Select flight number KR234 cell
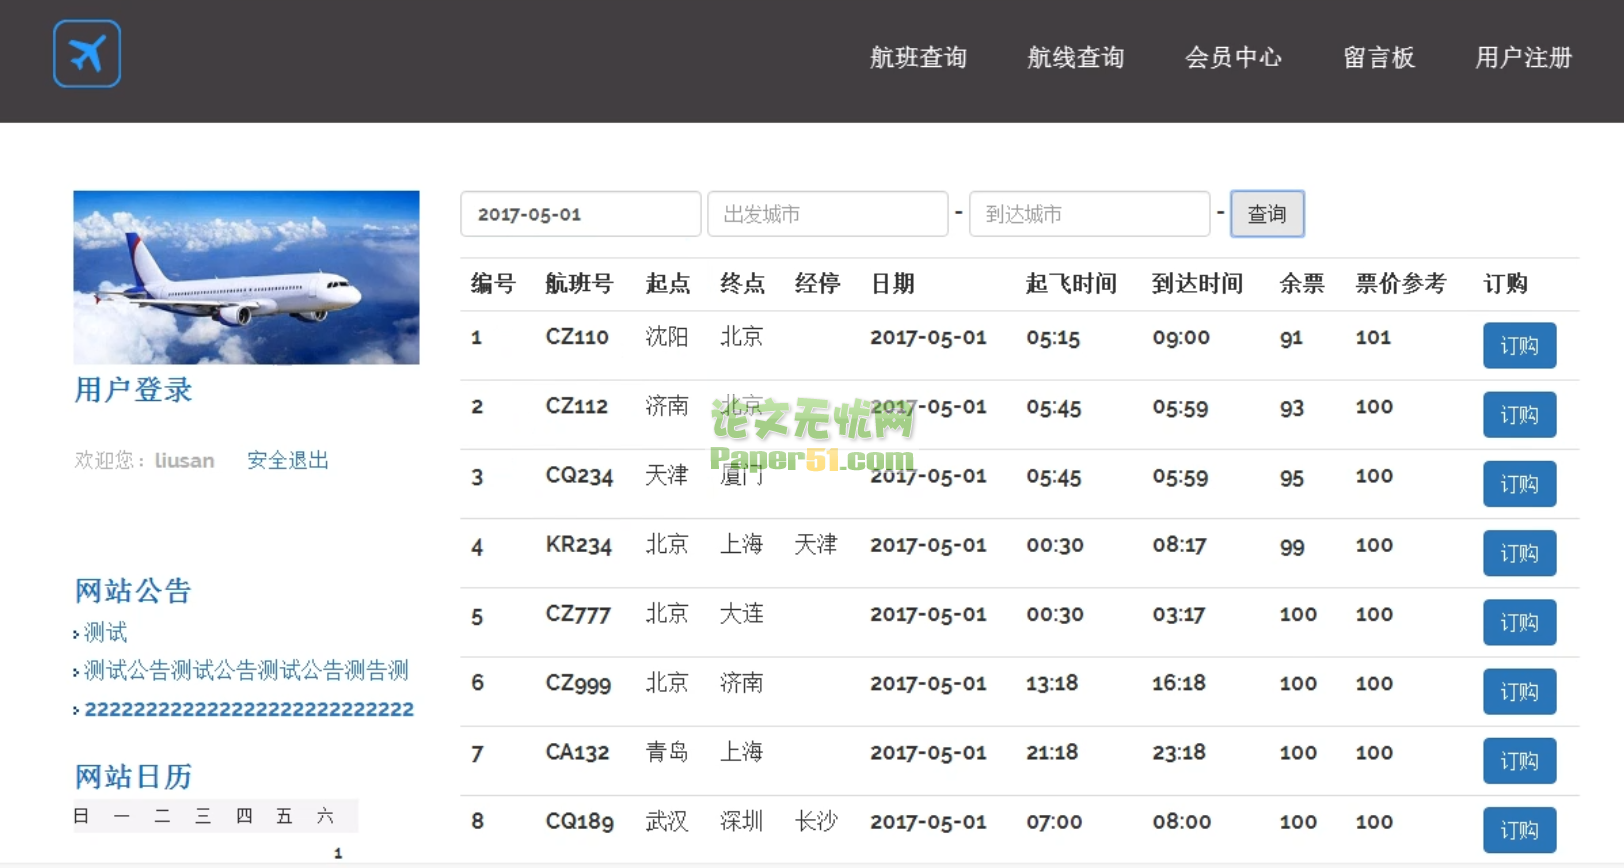 pyautogui.click(x=578, y=545)
